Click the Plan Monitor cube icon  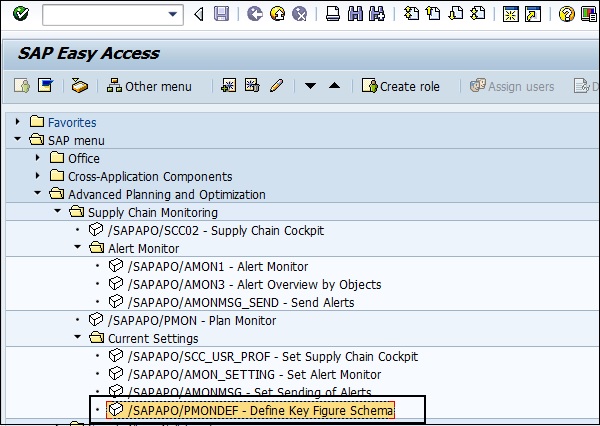pyautogui.click(x=96, y=319)
